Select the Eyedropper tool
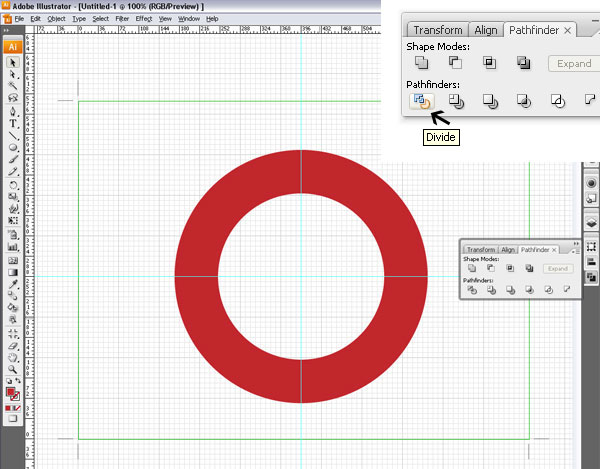 click(x=13, y=284)
